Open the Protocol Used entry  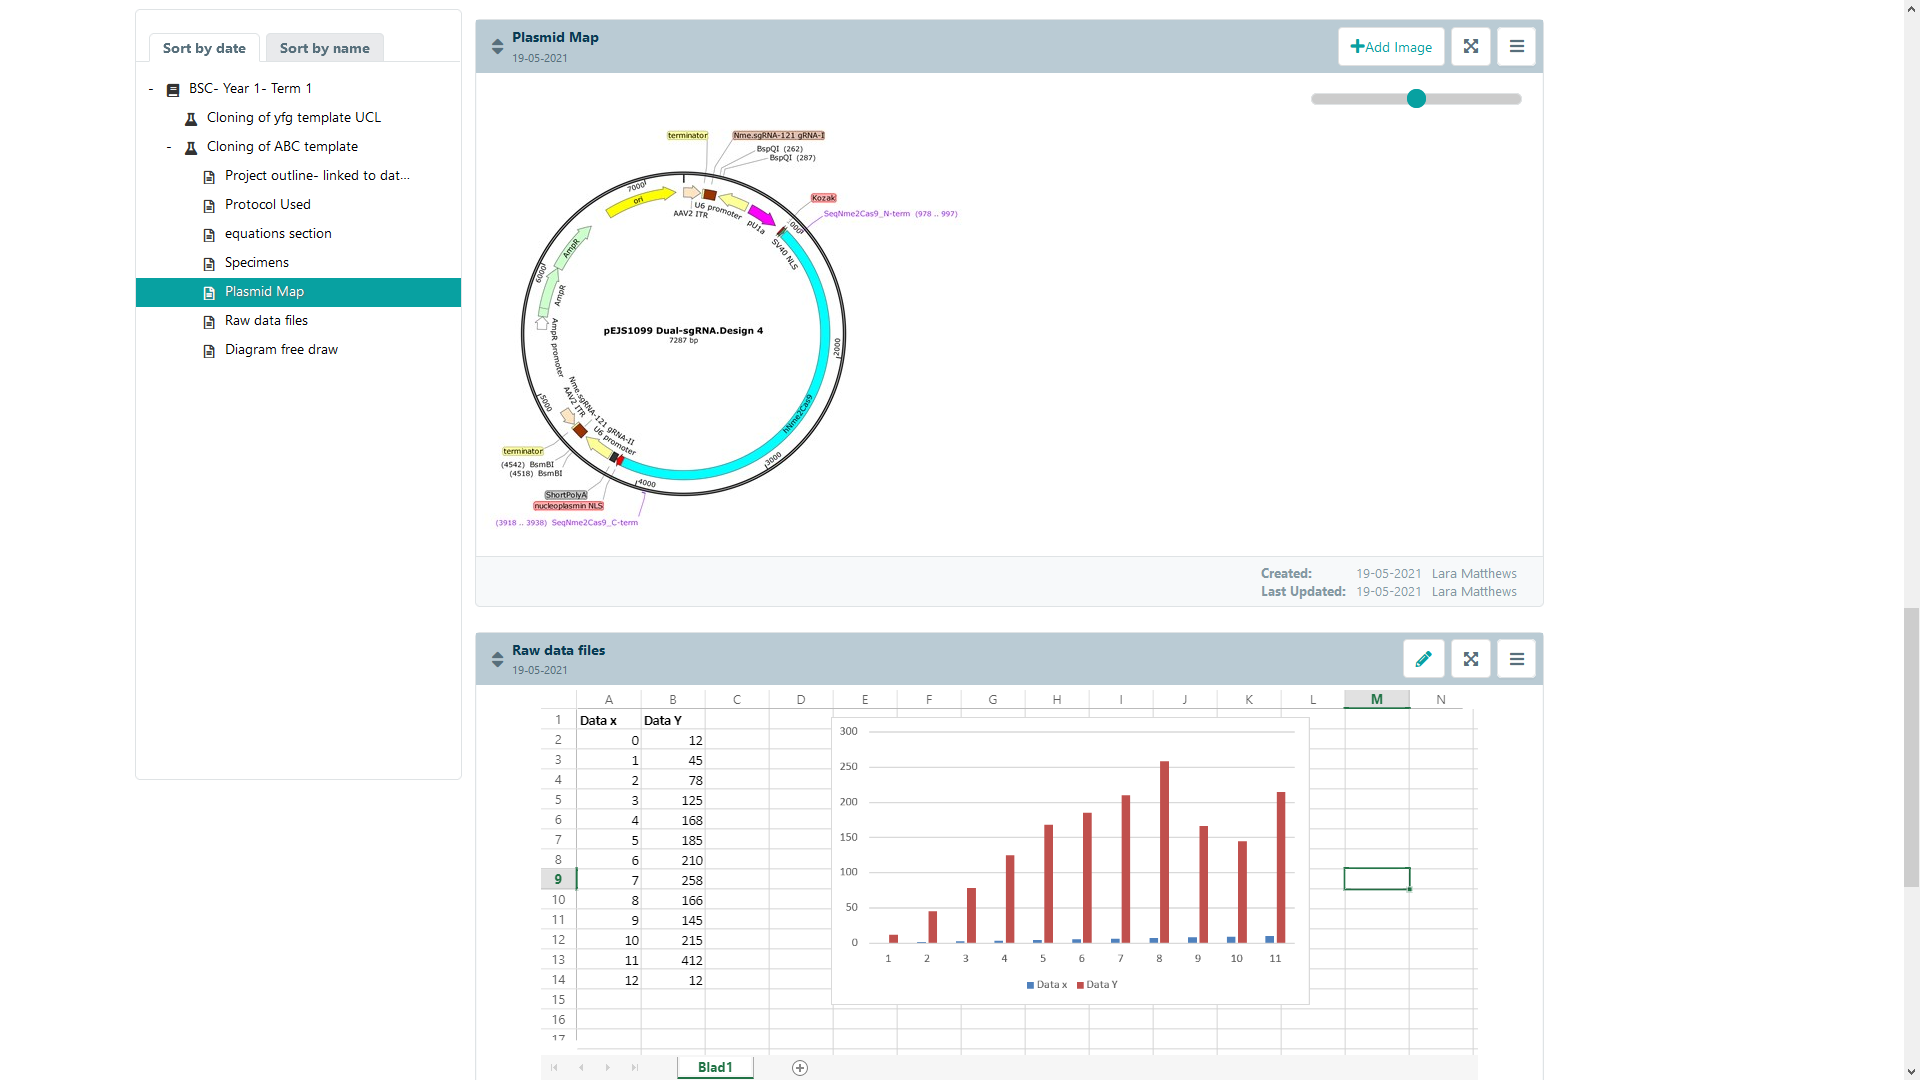(x=267, y=205)
